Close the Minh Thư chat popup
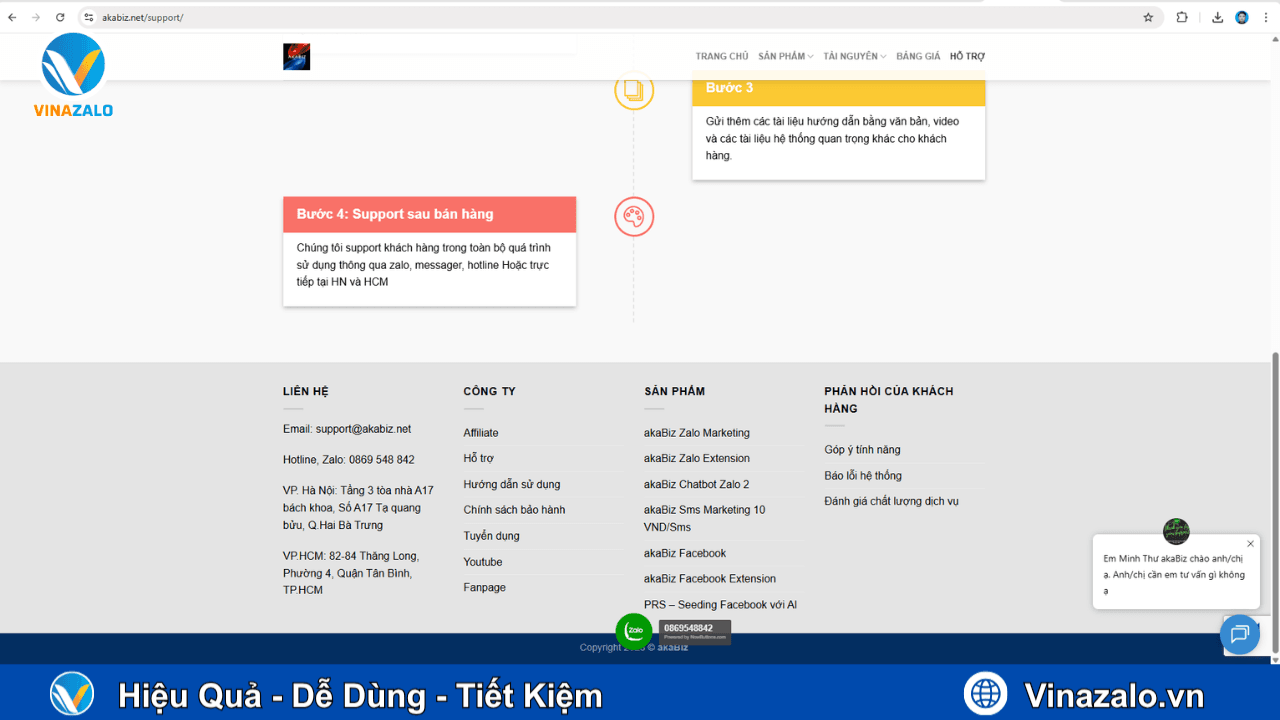 [x=1250, y=544]
